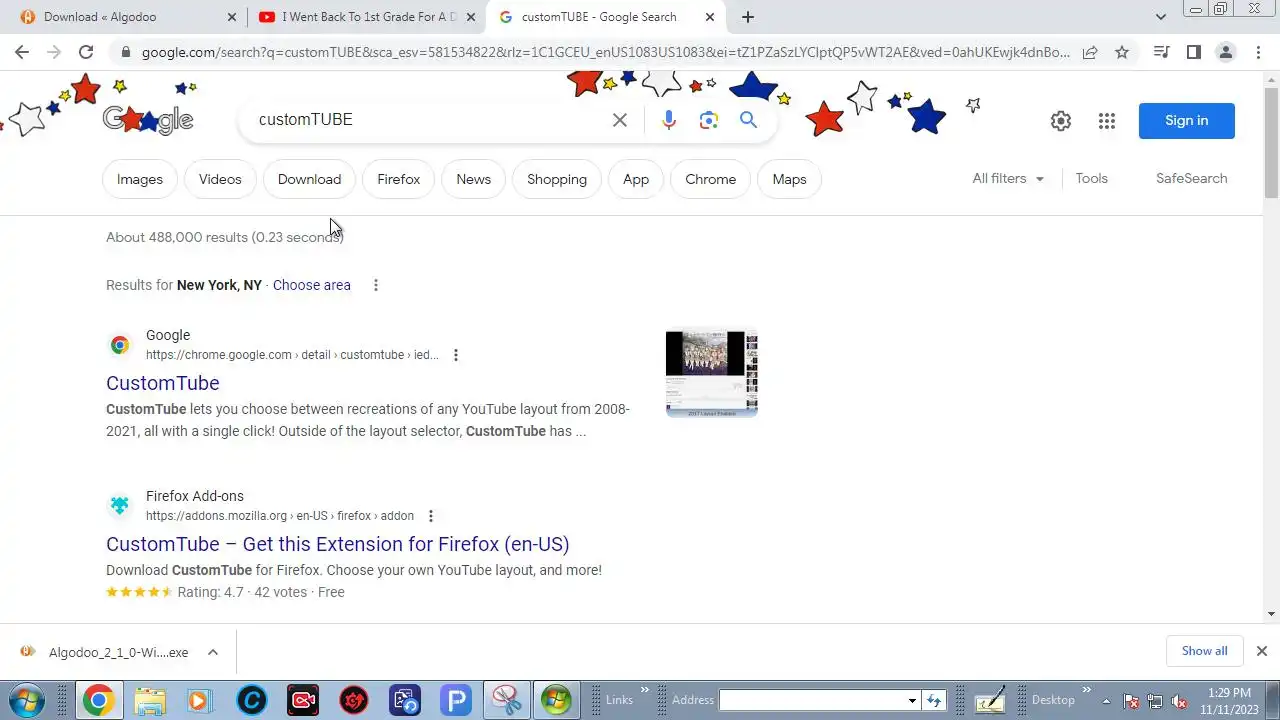Filter results by News
The image size is (1280, 720).
(474, 179)
